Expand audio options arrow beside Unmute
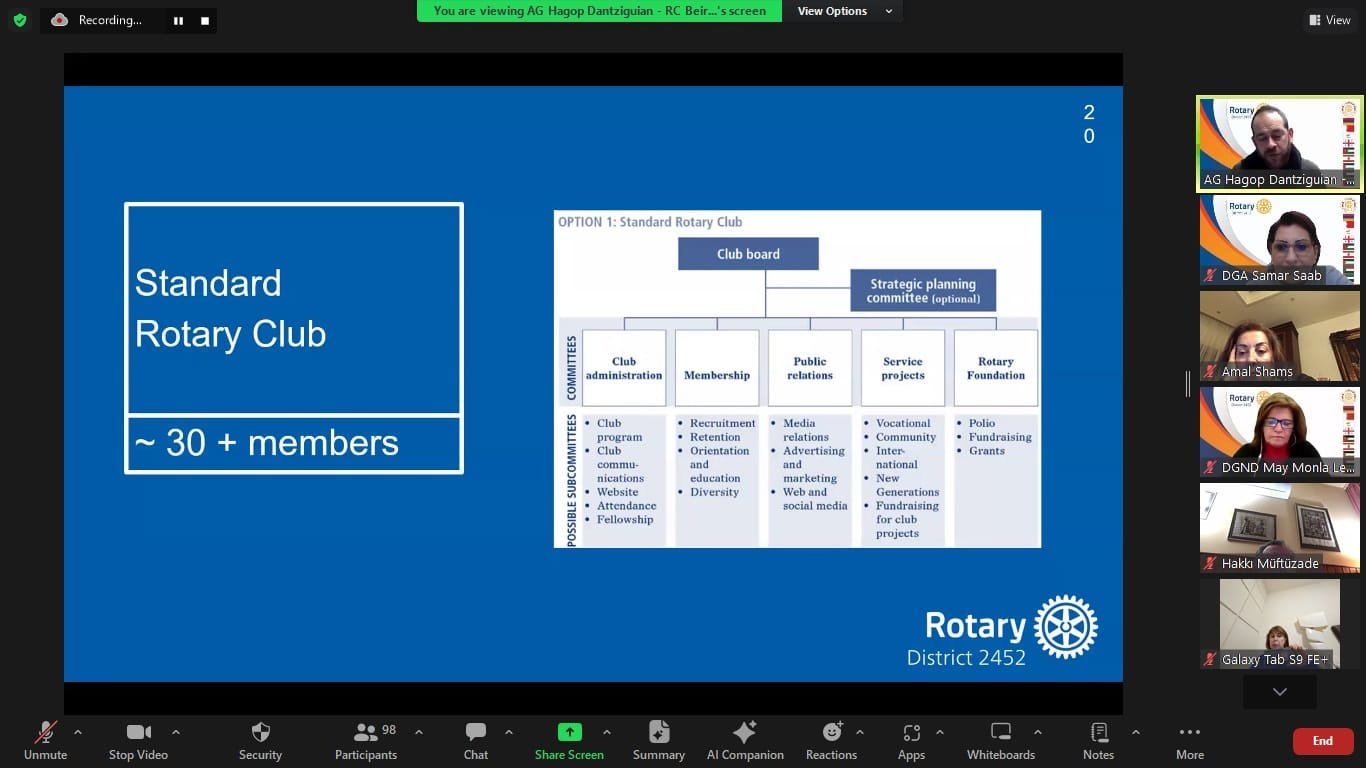1366x768 pixels. (x=78, y=732)
